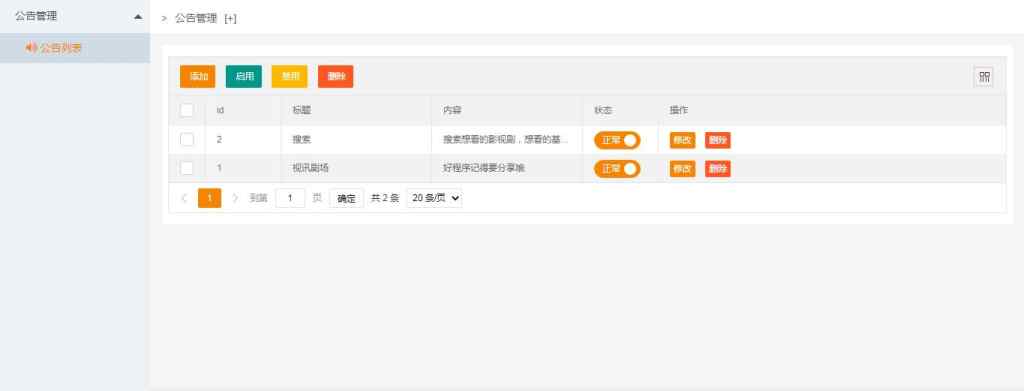Collapse the 公告管理 sidebar menu arrow

click(x=138, y=17)
